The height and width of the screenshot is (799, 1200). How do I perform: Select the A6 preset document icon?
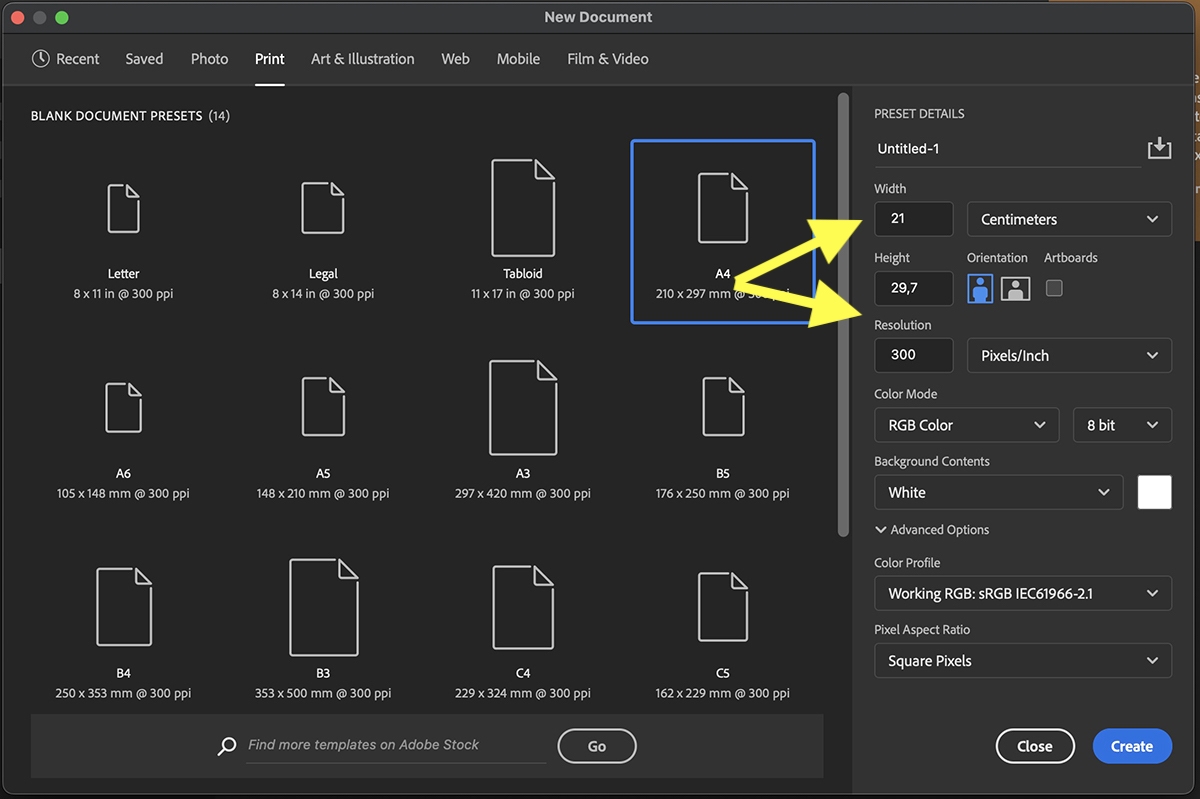123,408
